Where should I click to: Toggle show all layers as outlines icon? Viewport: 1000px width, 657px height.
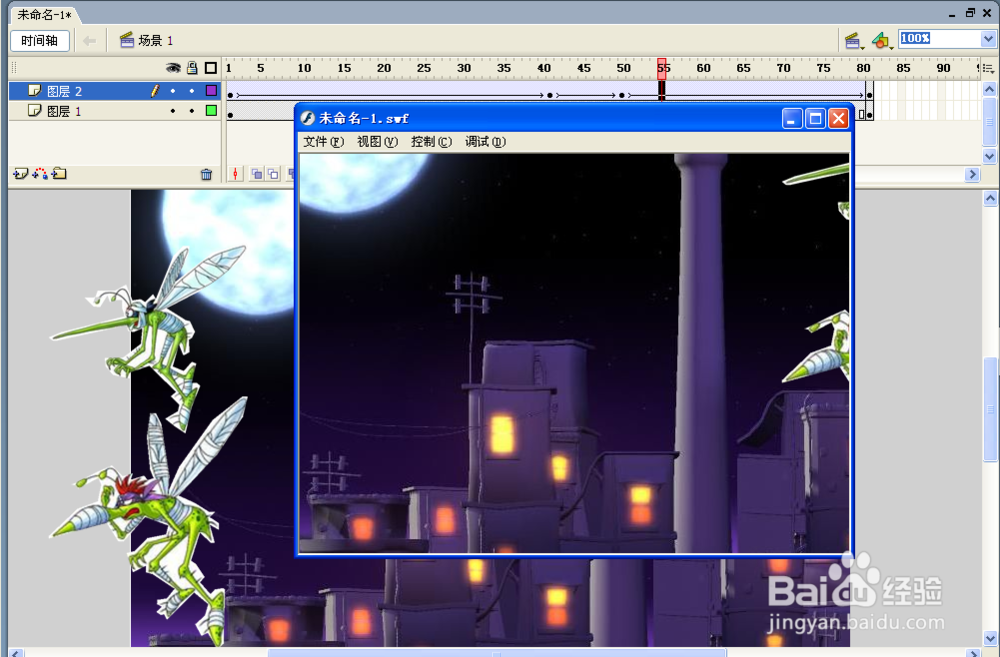[211, 68]
